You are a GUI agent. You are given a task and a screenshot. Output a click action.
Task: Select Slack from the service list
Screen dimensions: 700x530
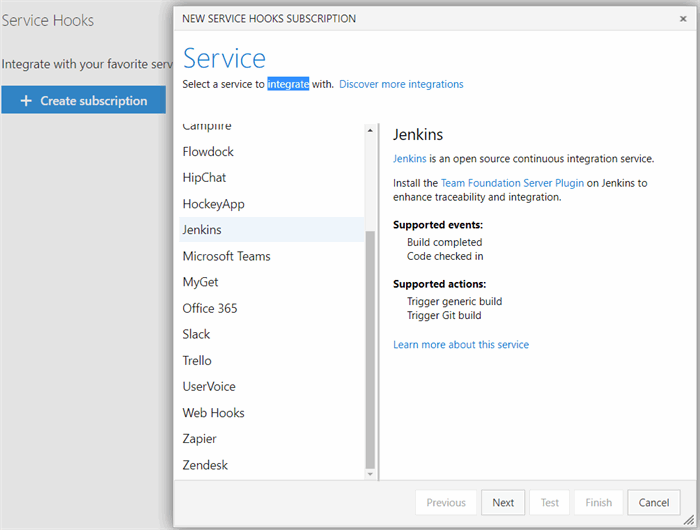pos(196,334)
